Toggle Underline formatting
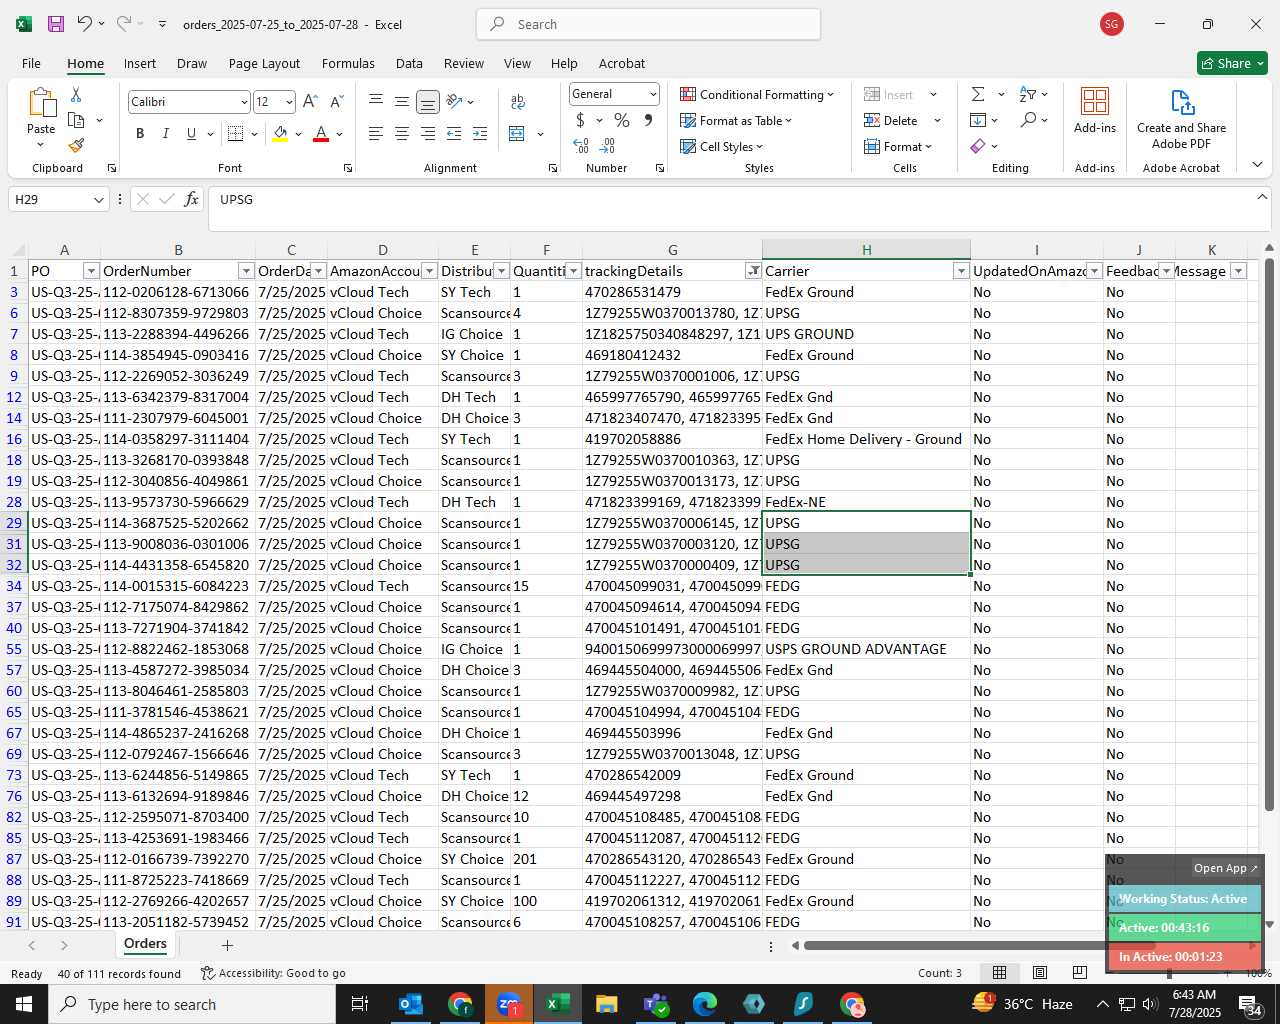Screen dimensions: 1280x1024 tap(191, 134)
